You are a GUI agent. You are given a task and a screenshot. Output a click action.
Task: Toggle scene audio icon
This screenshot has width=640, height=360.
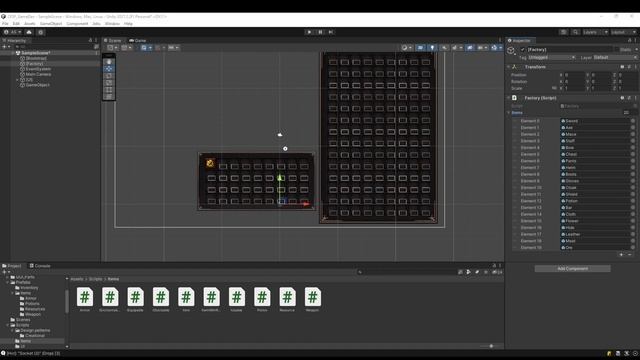444,48
